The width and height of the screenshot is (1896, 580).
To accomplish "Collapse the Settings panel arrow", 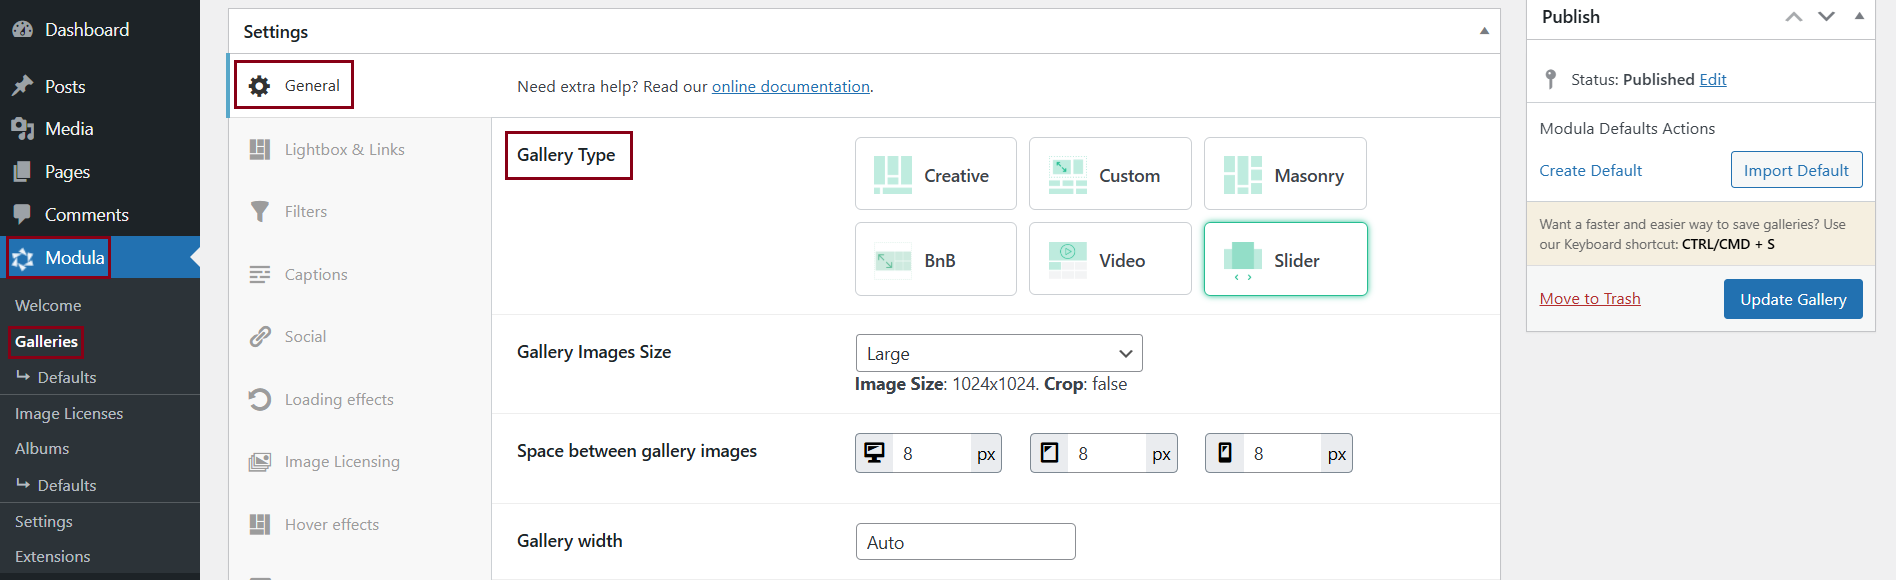I will click(x=1484, y=31).
